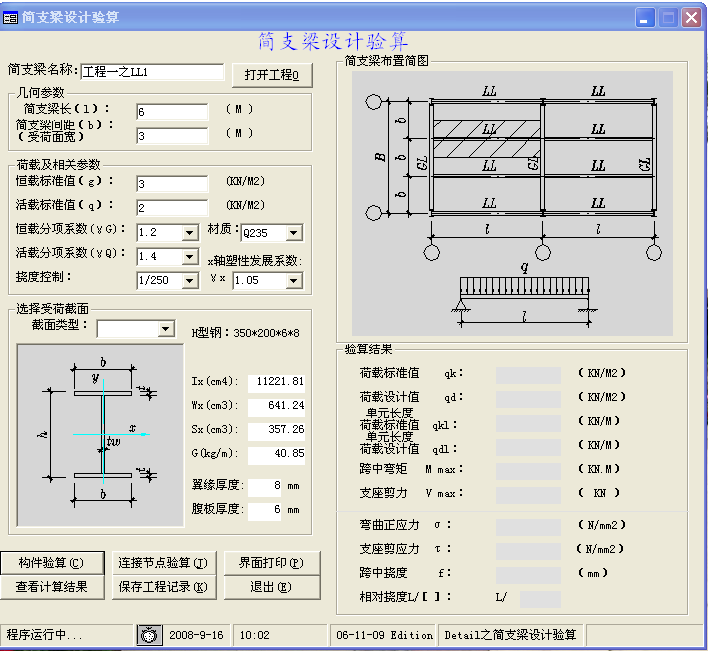Click the qkl unit length result field
This screenshot has width=708, height=651.
[x=528, y=423]
